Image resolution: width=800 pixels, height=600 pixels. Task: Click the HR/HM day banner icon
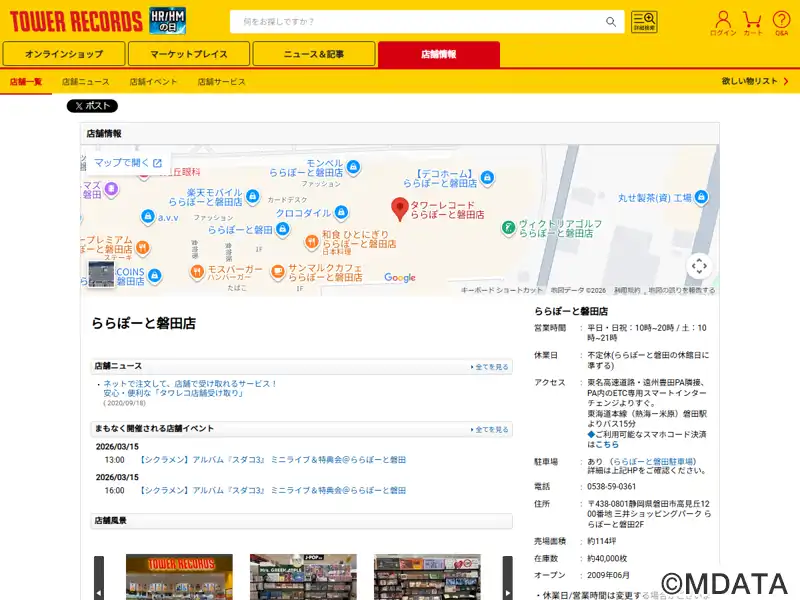167,21
